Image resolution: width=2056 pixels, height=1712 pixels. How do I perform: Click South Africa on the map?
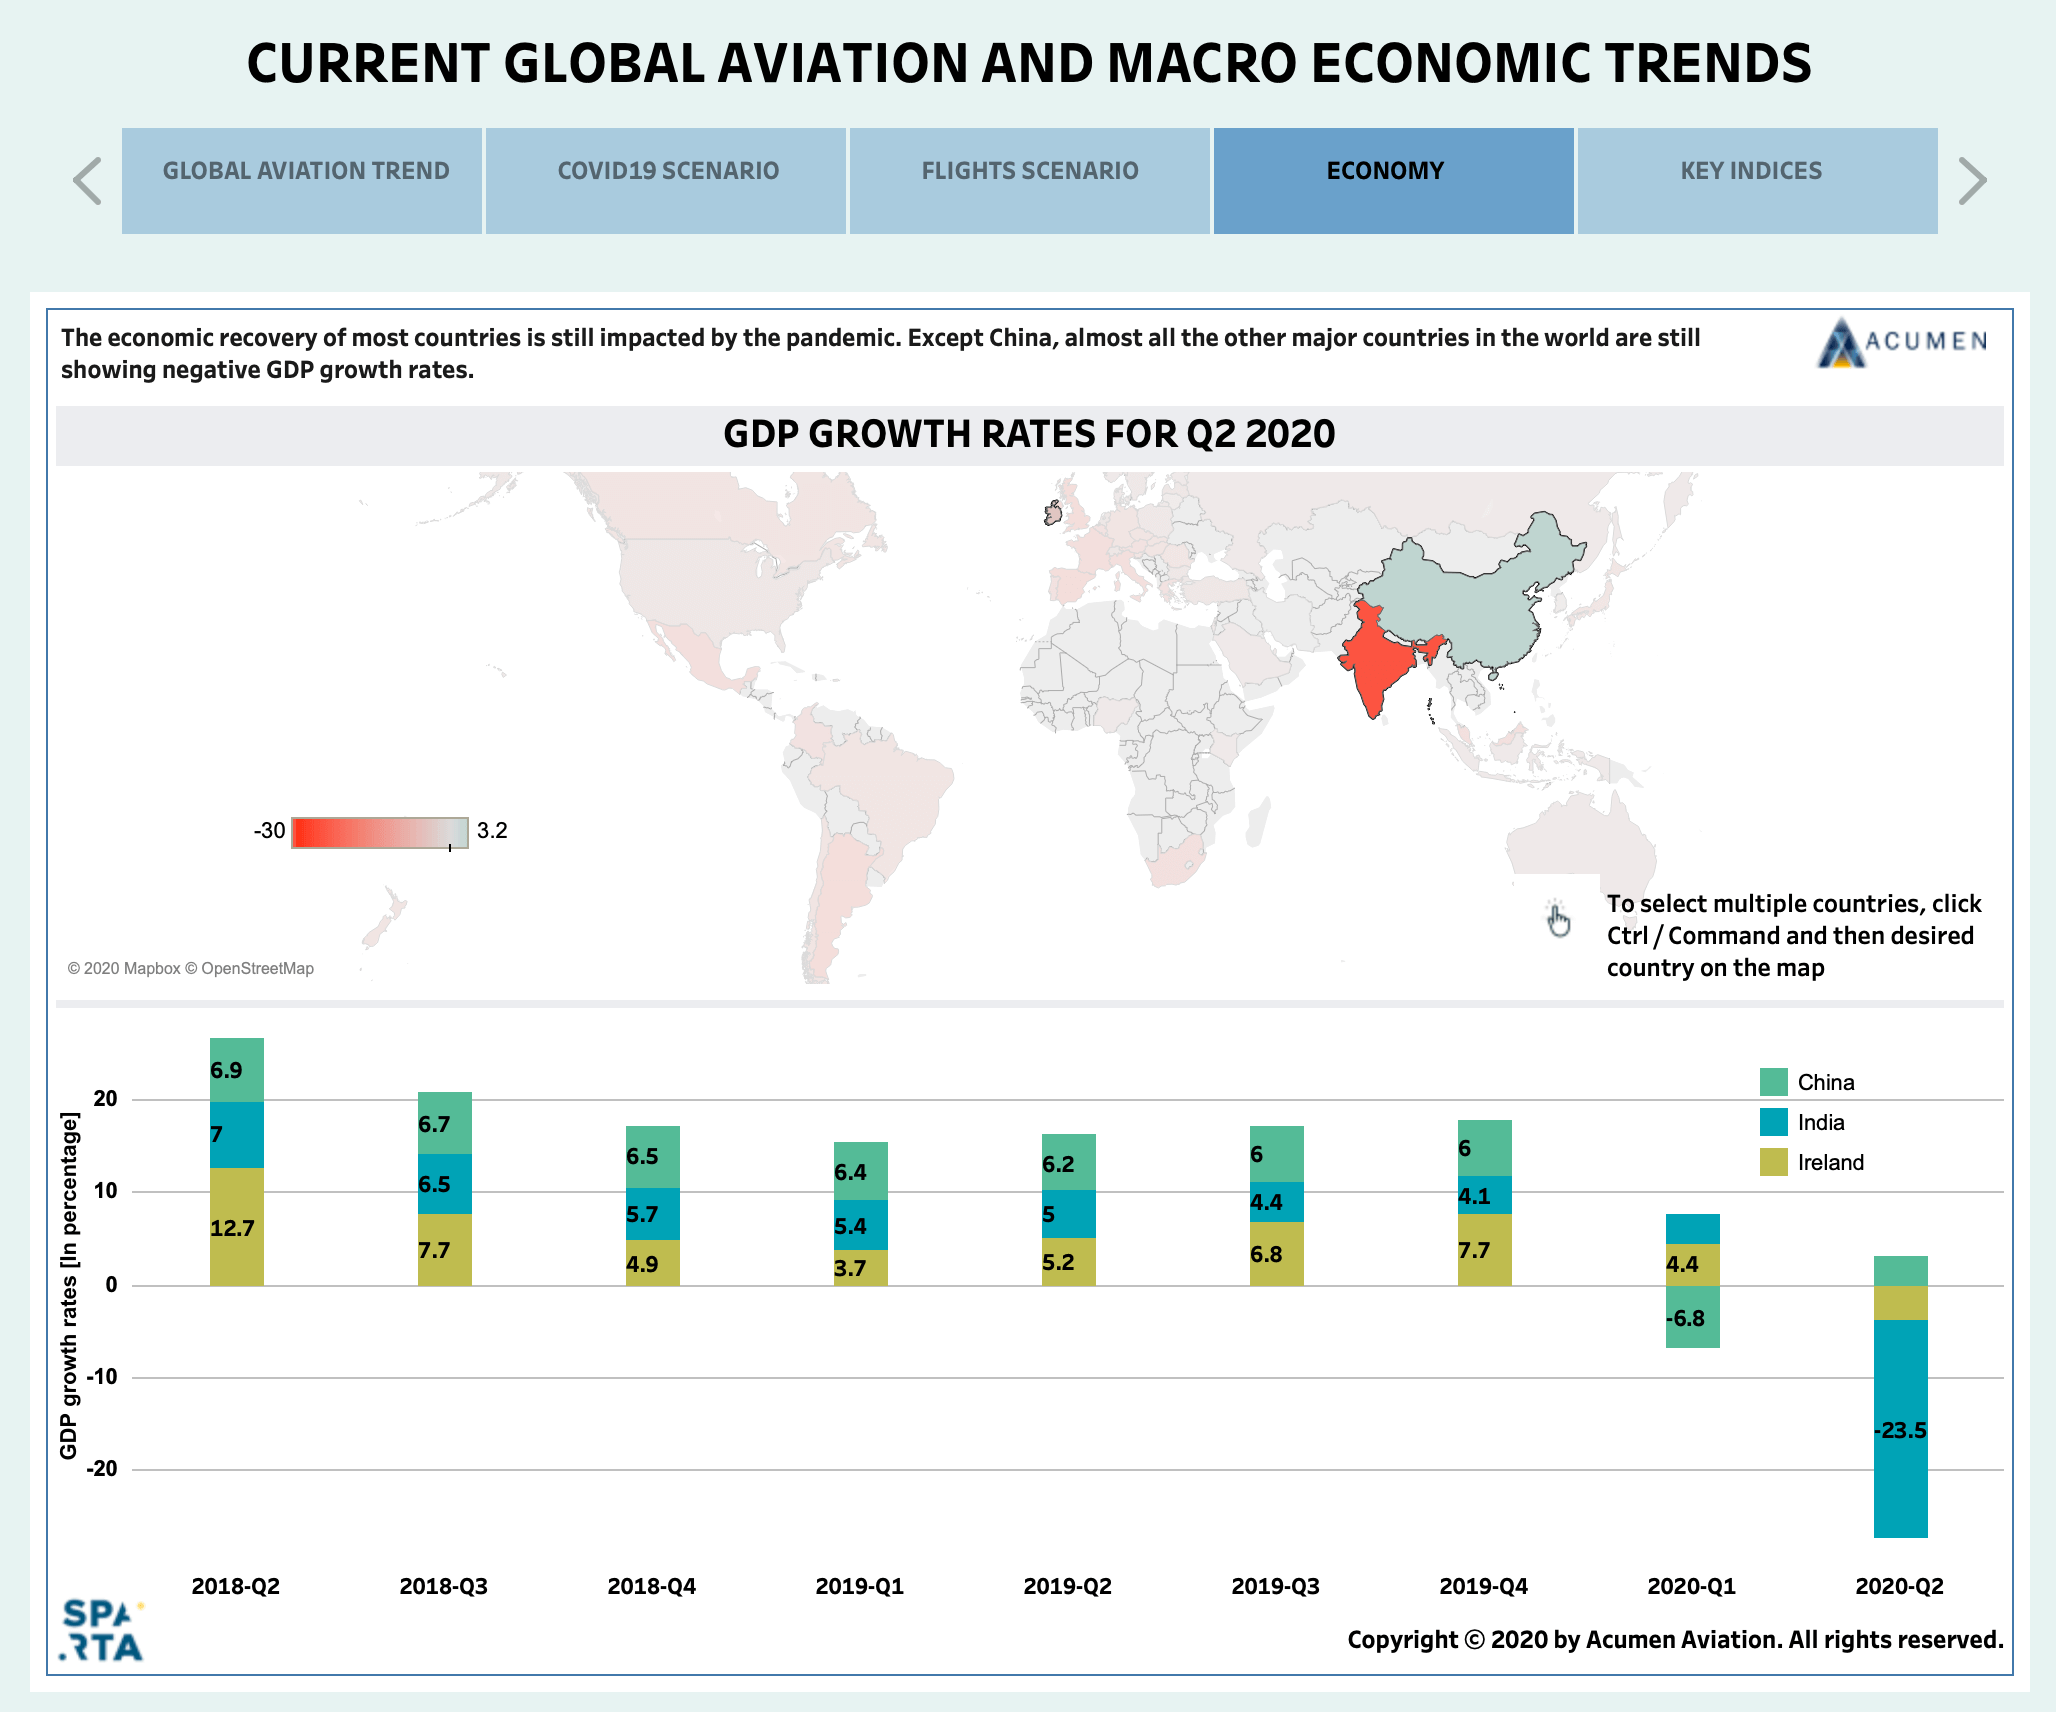pos(1176,862)
